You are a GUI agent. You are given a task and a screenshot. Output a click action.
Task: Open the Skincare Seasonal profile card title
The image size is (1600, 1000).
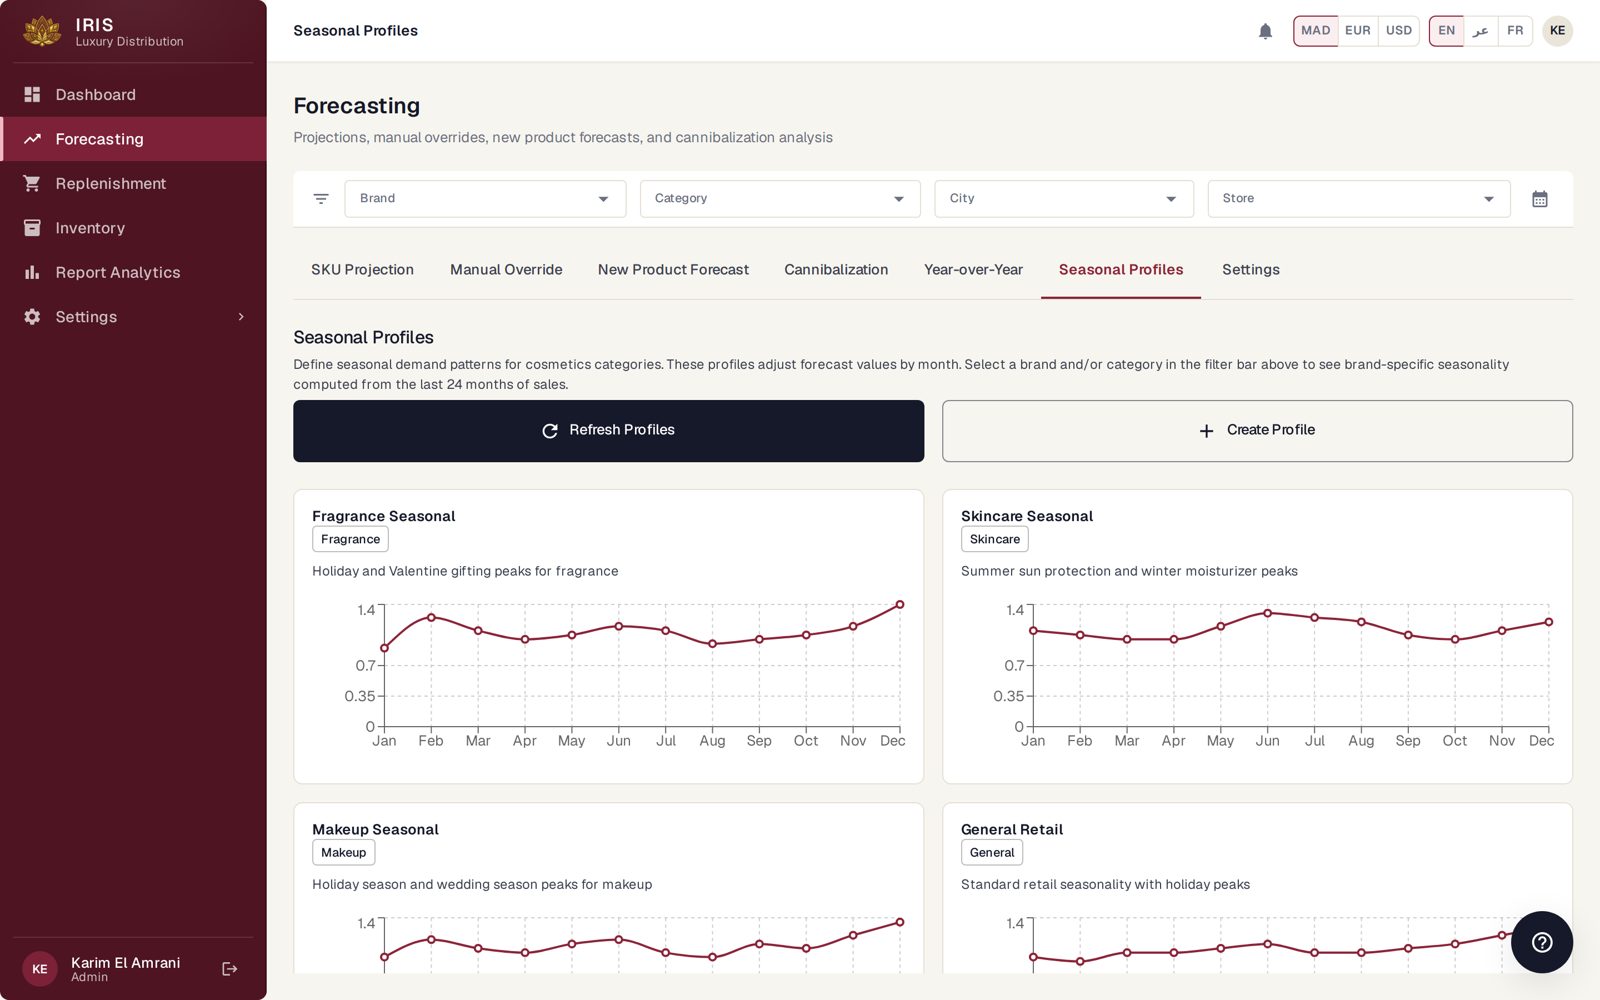coord(1026,516)
